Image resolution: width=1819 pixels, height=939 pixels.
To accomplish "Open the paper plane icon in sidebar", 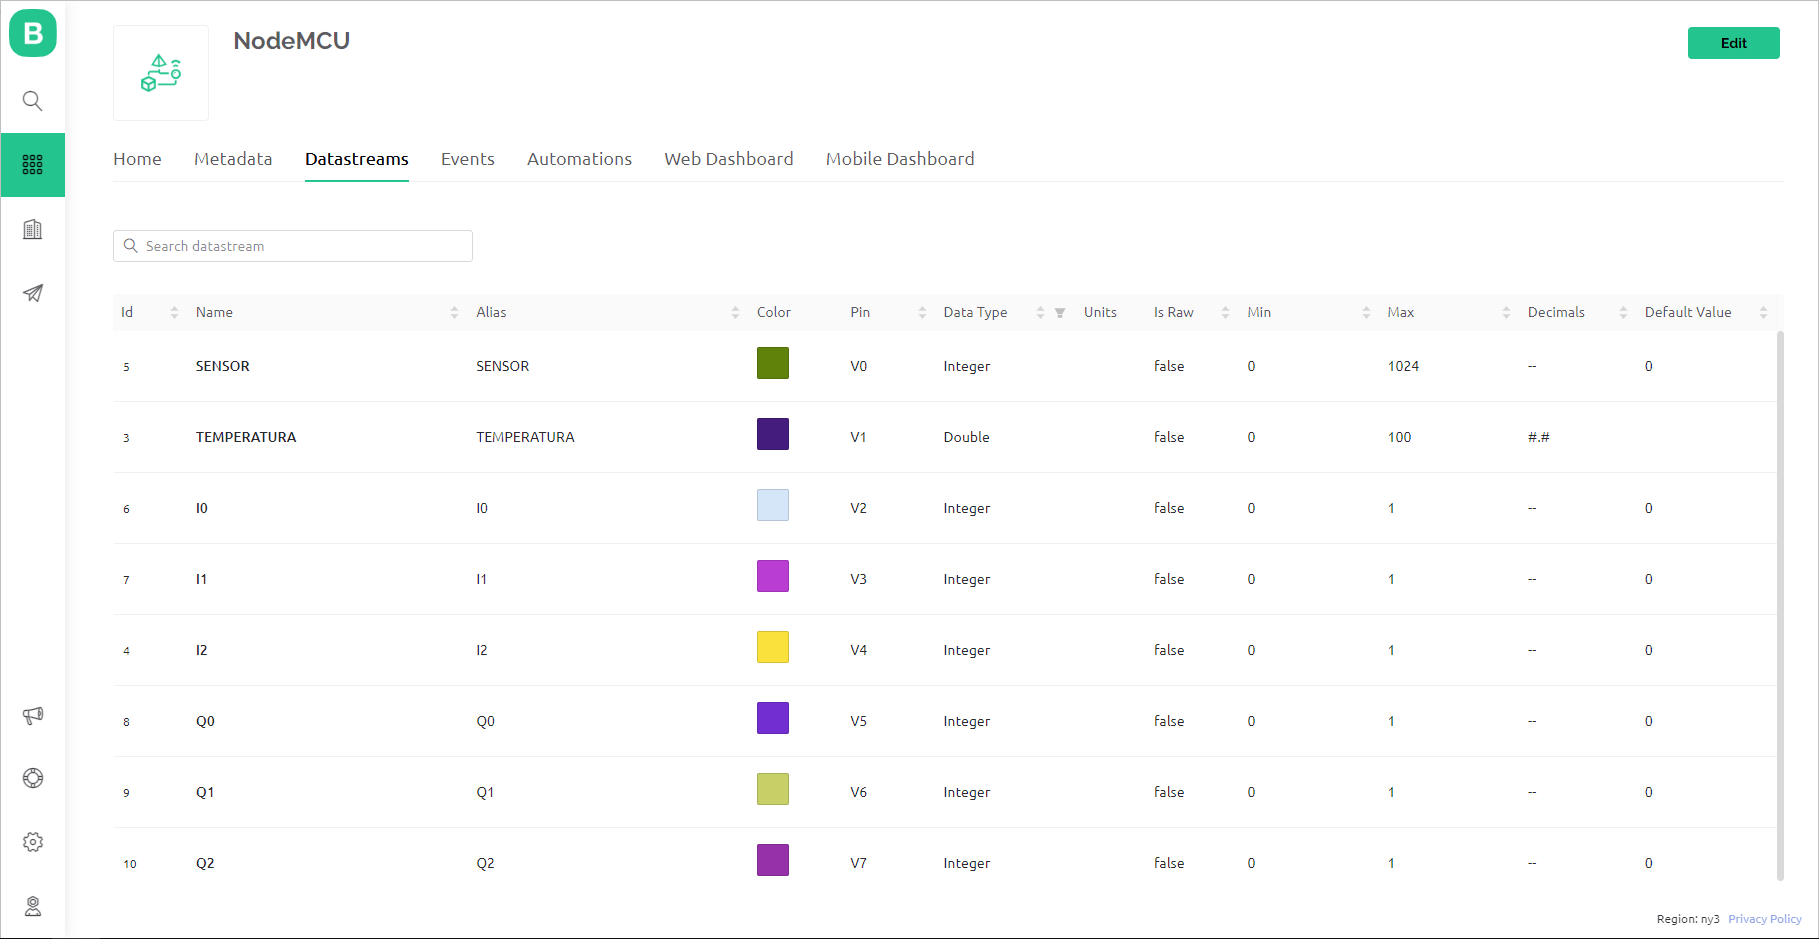I will point(33,293).
